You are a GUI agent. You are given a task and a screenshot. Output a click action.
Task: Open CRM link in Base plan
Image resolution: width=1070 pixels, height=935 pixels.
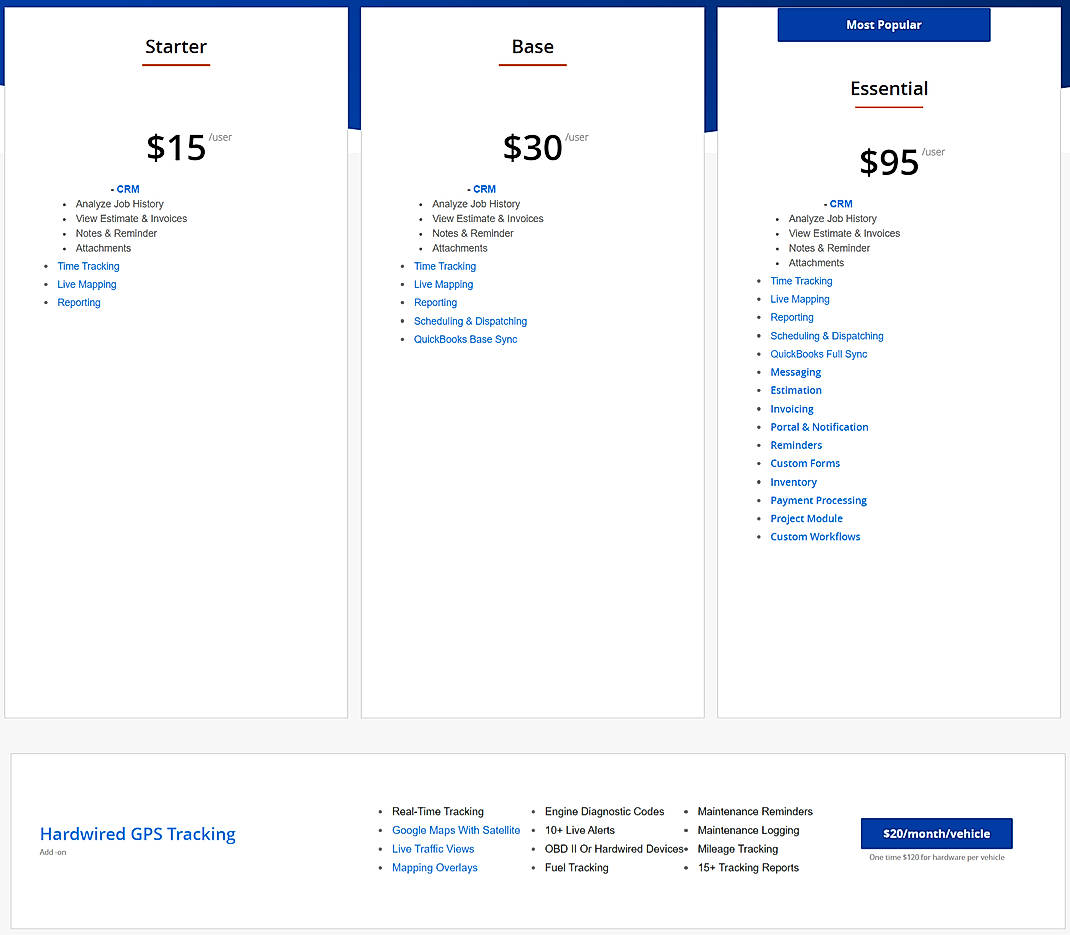point(485,189)
